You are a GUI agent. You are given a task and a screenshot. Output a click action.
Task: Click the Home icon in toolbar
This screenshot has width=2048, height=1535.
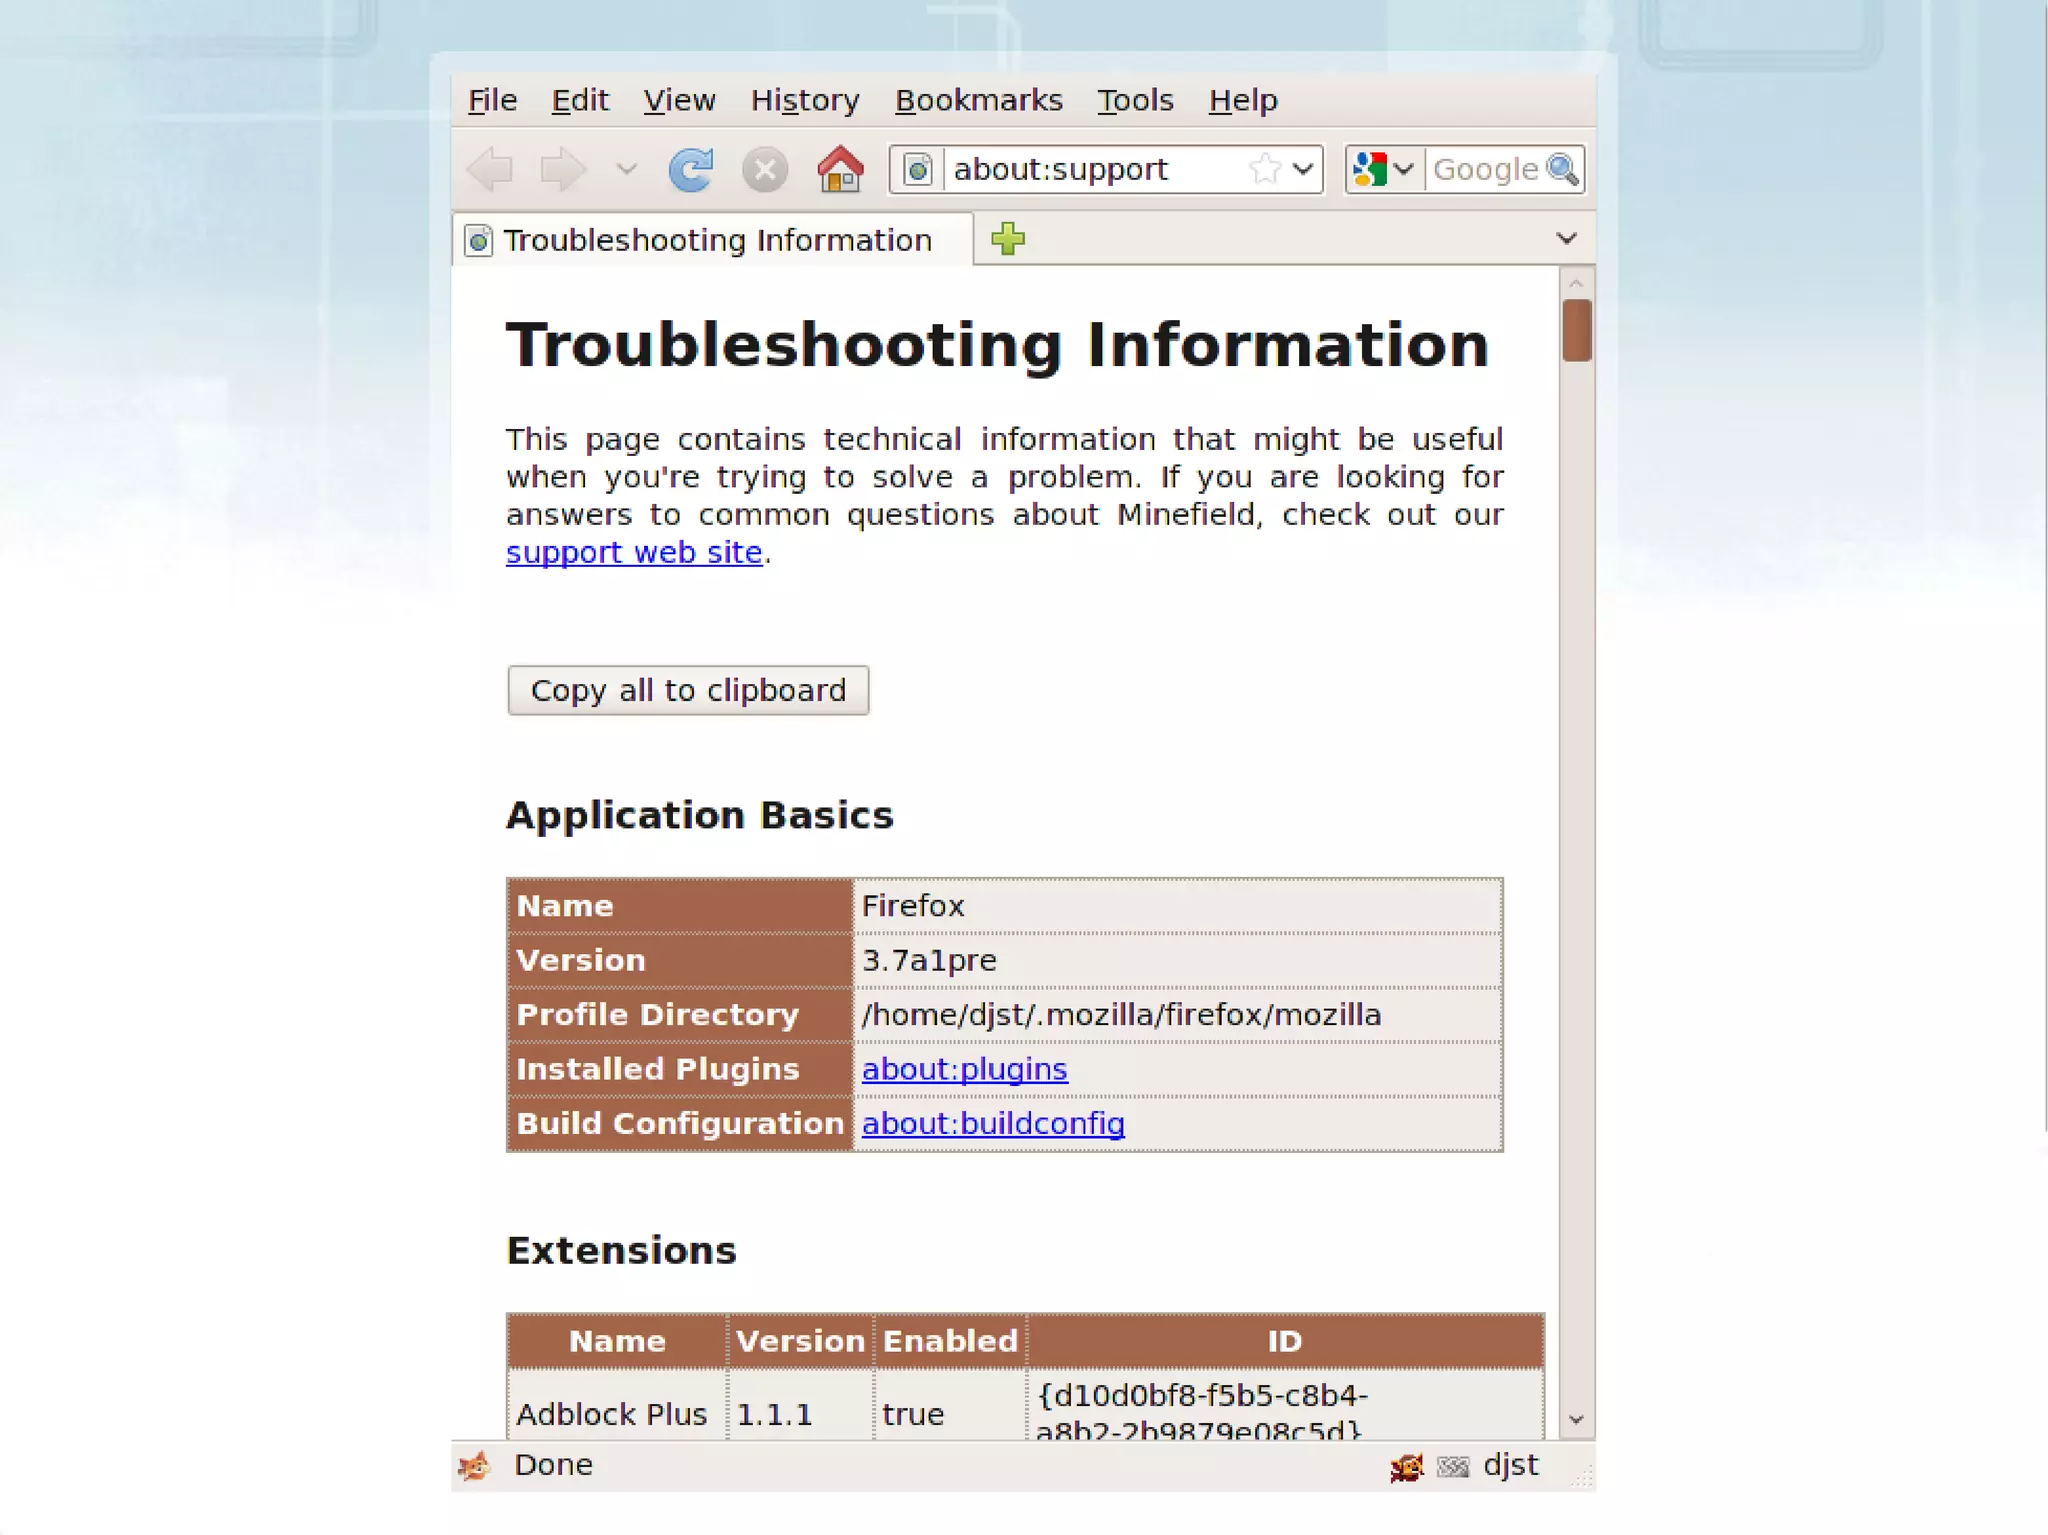(840, 169)
